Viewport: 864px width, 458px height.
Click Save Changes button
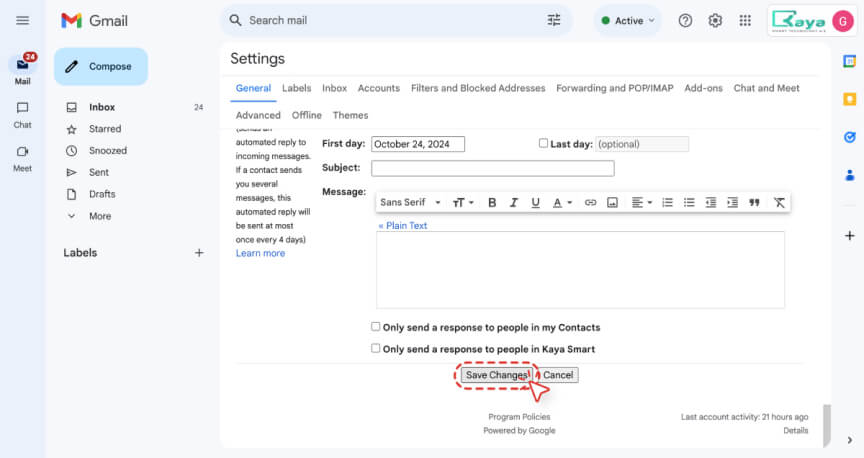coord(496,375)
